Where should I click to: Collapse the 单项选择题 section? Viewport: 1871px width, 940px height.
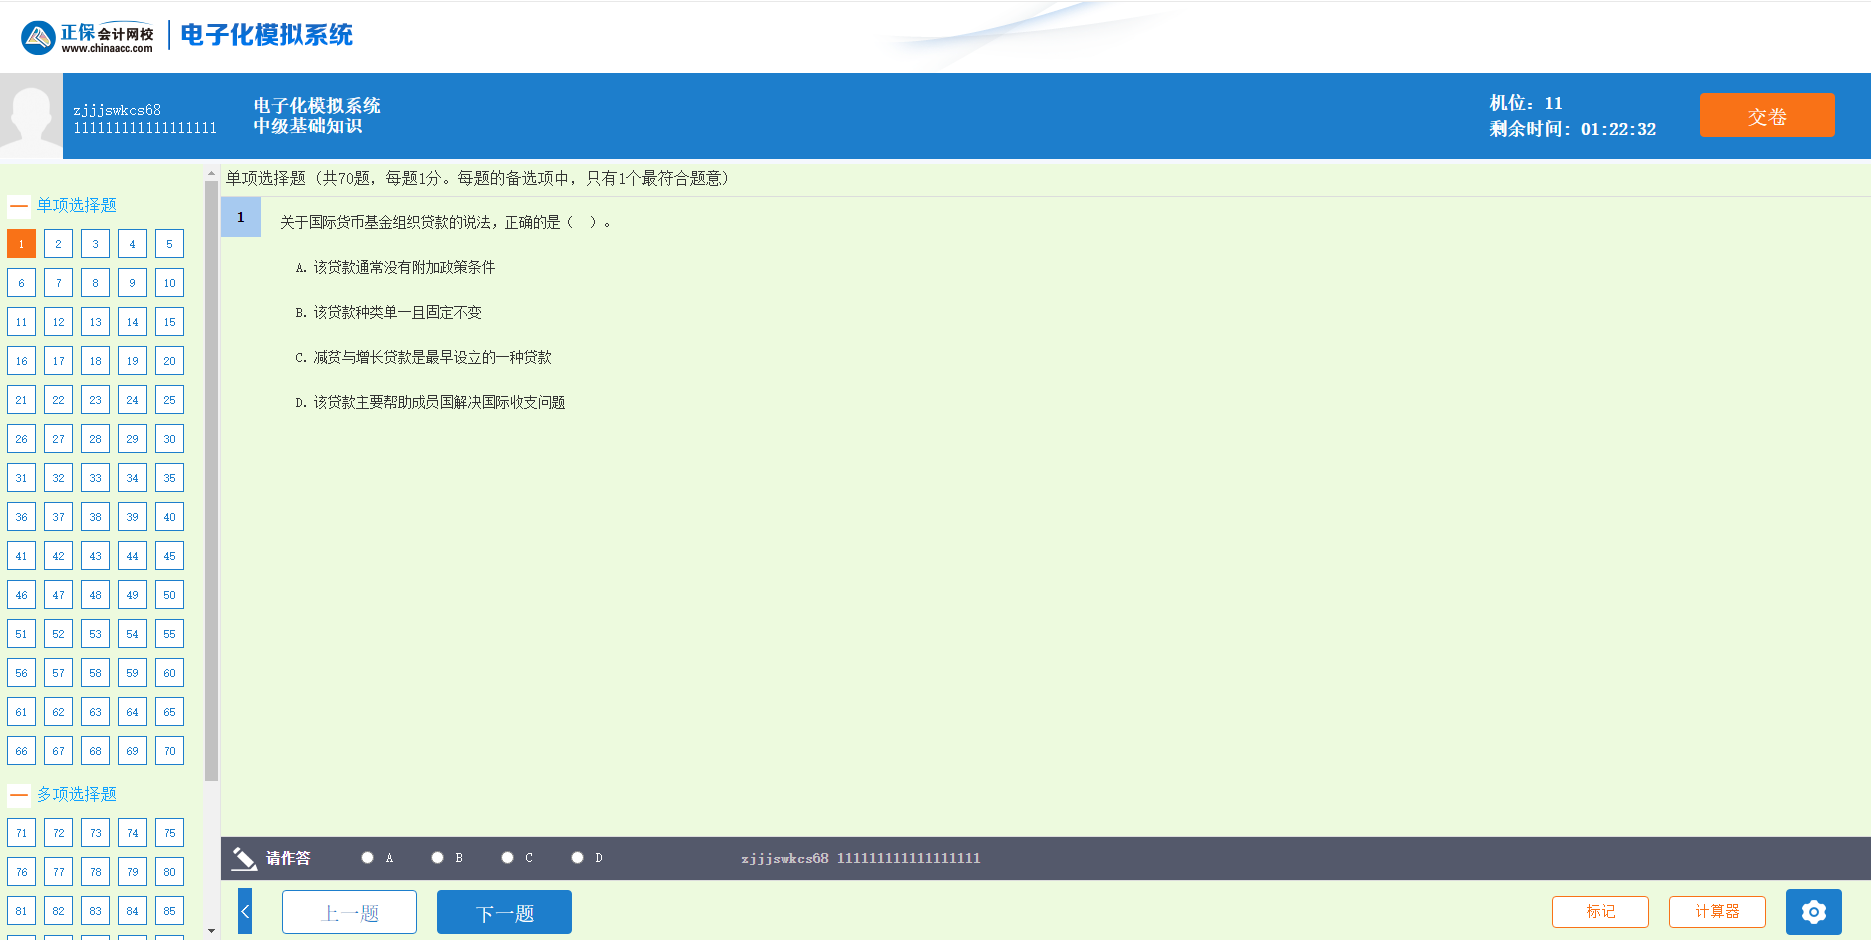[19, 206]
